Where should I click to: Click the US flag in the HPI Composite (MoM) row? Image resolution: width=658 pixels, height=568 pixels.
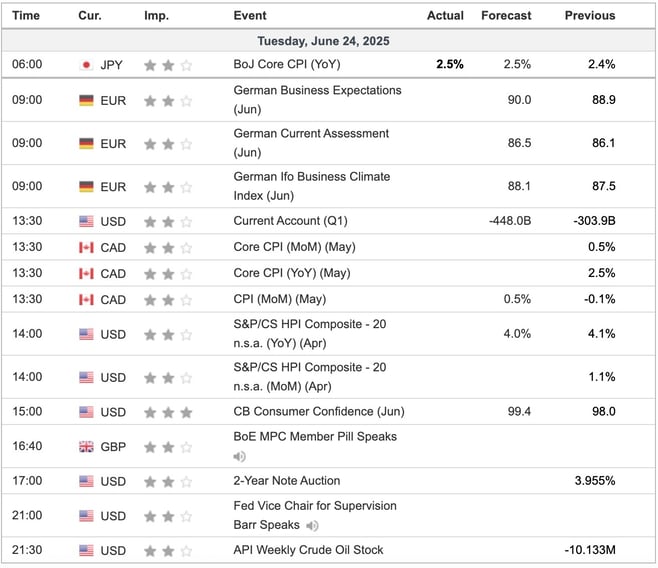click(x=86, y=378)
